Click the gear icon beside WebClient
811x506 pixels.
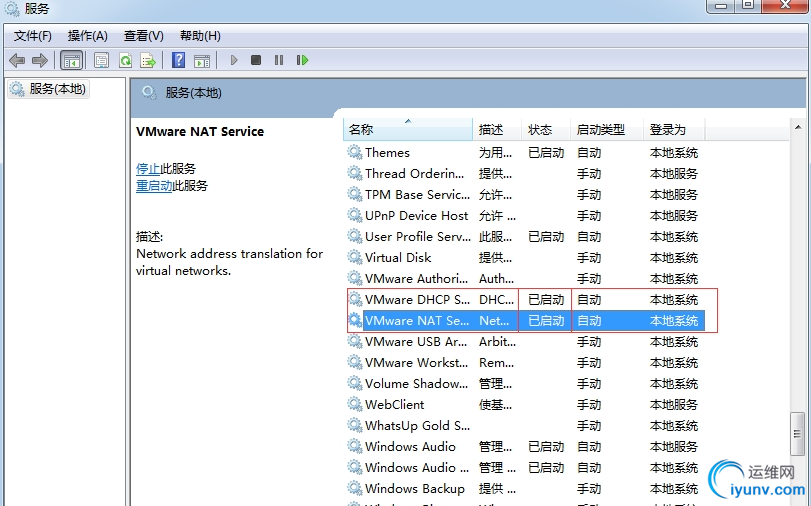[x=355, y=404]
